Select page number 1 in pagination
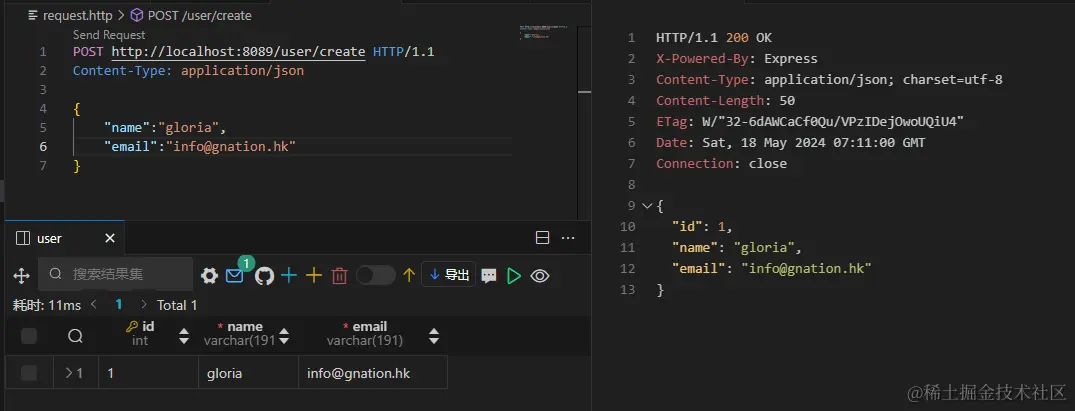The width and height of the screenshot is (1075, 411). (x=119, y=304)
